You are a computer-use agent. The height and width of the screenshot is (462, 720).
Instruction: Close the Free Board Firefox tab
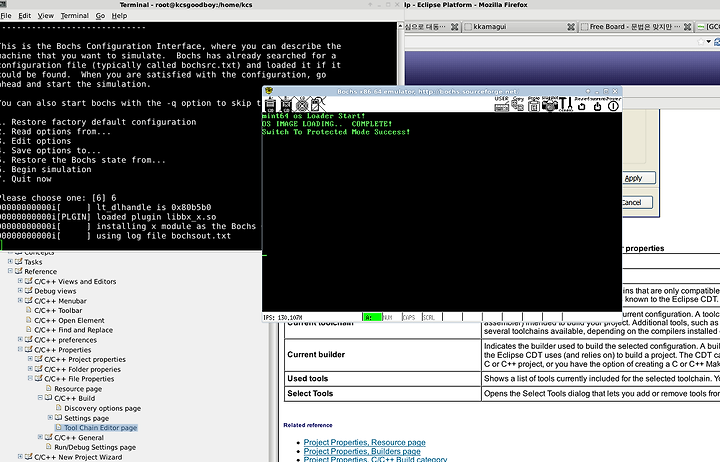click(x=687, y=27)
